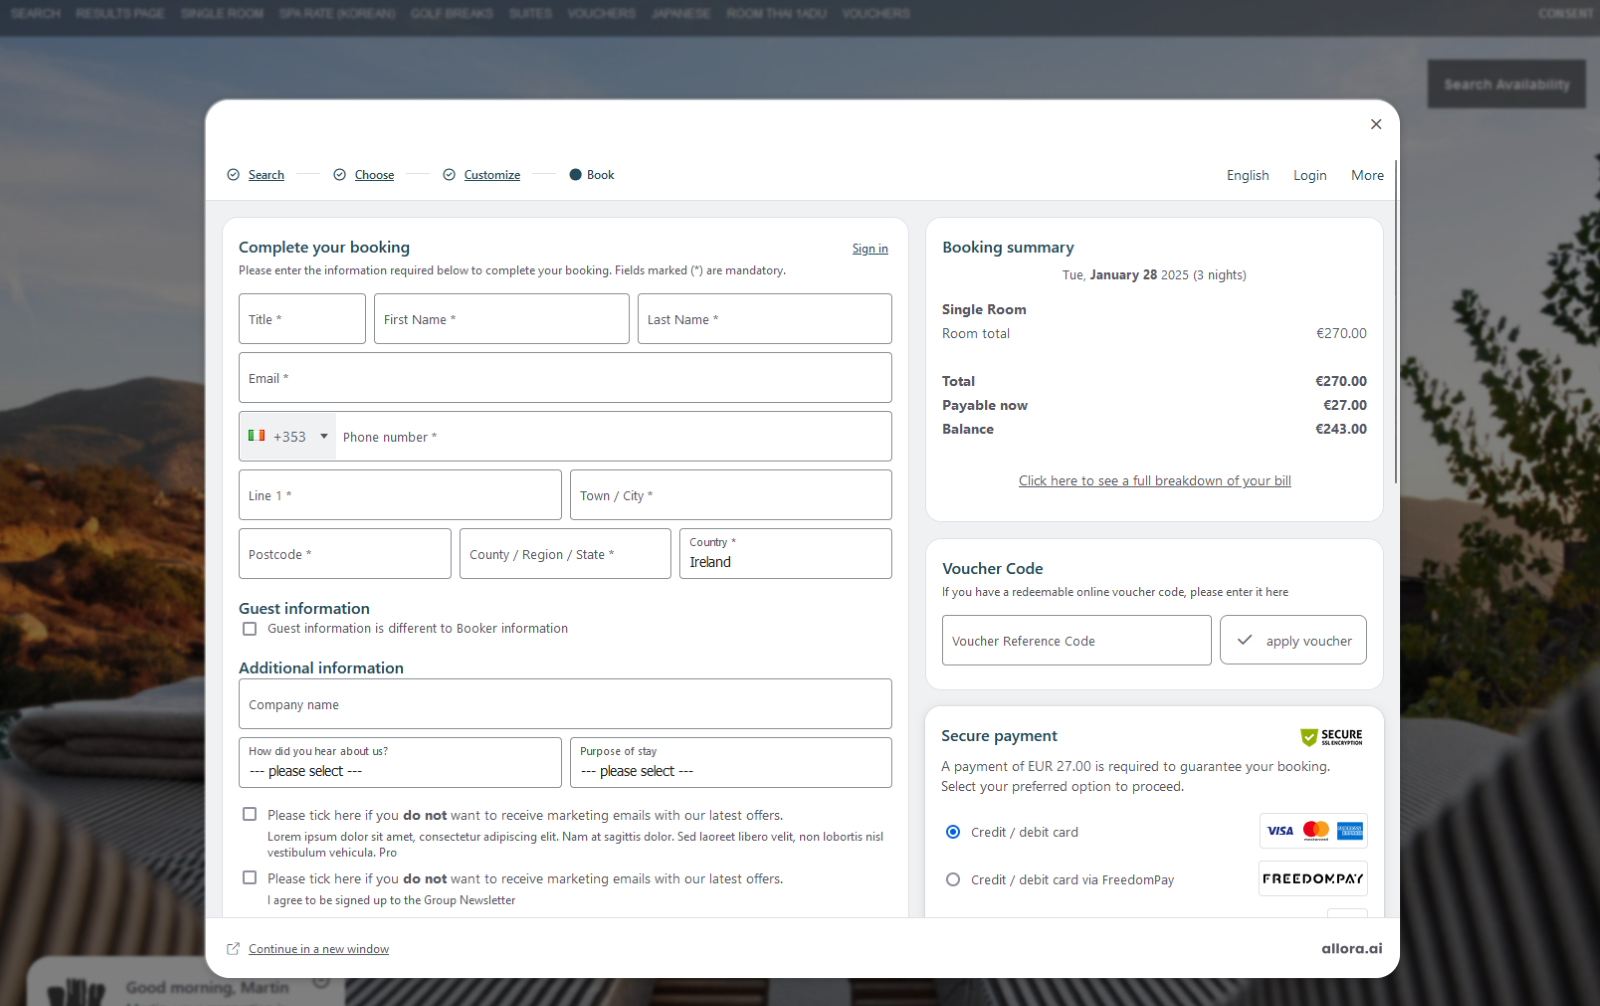The width and height of the screenshot is (1600, 1006).
Task: Close the booking dialog with the X icon
Action: tap(1376, 124)
